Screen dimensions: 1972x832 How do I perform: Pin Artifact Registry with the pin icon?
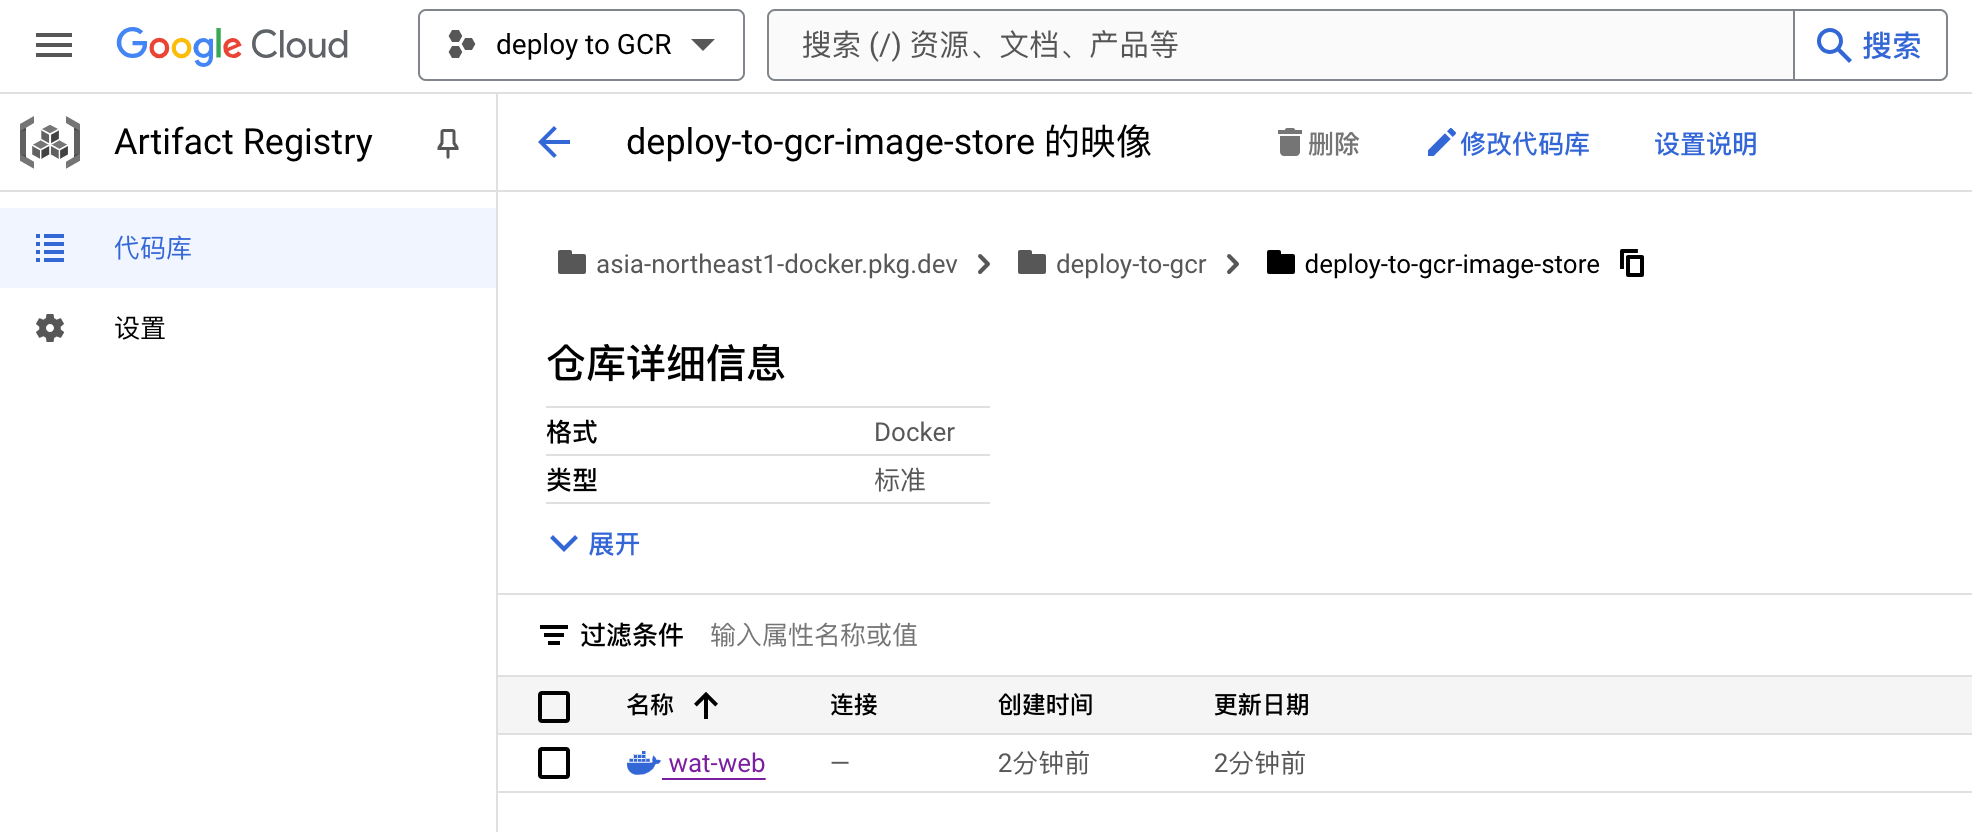click(x=448, y=143)
